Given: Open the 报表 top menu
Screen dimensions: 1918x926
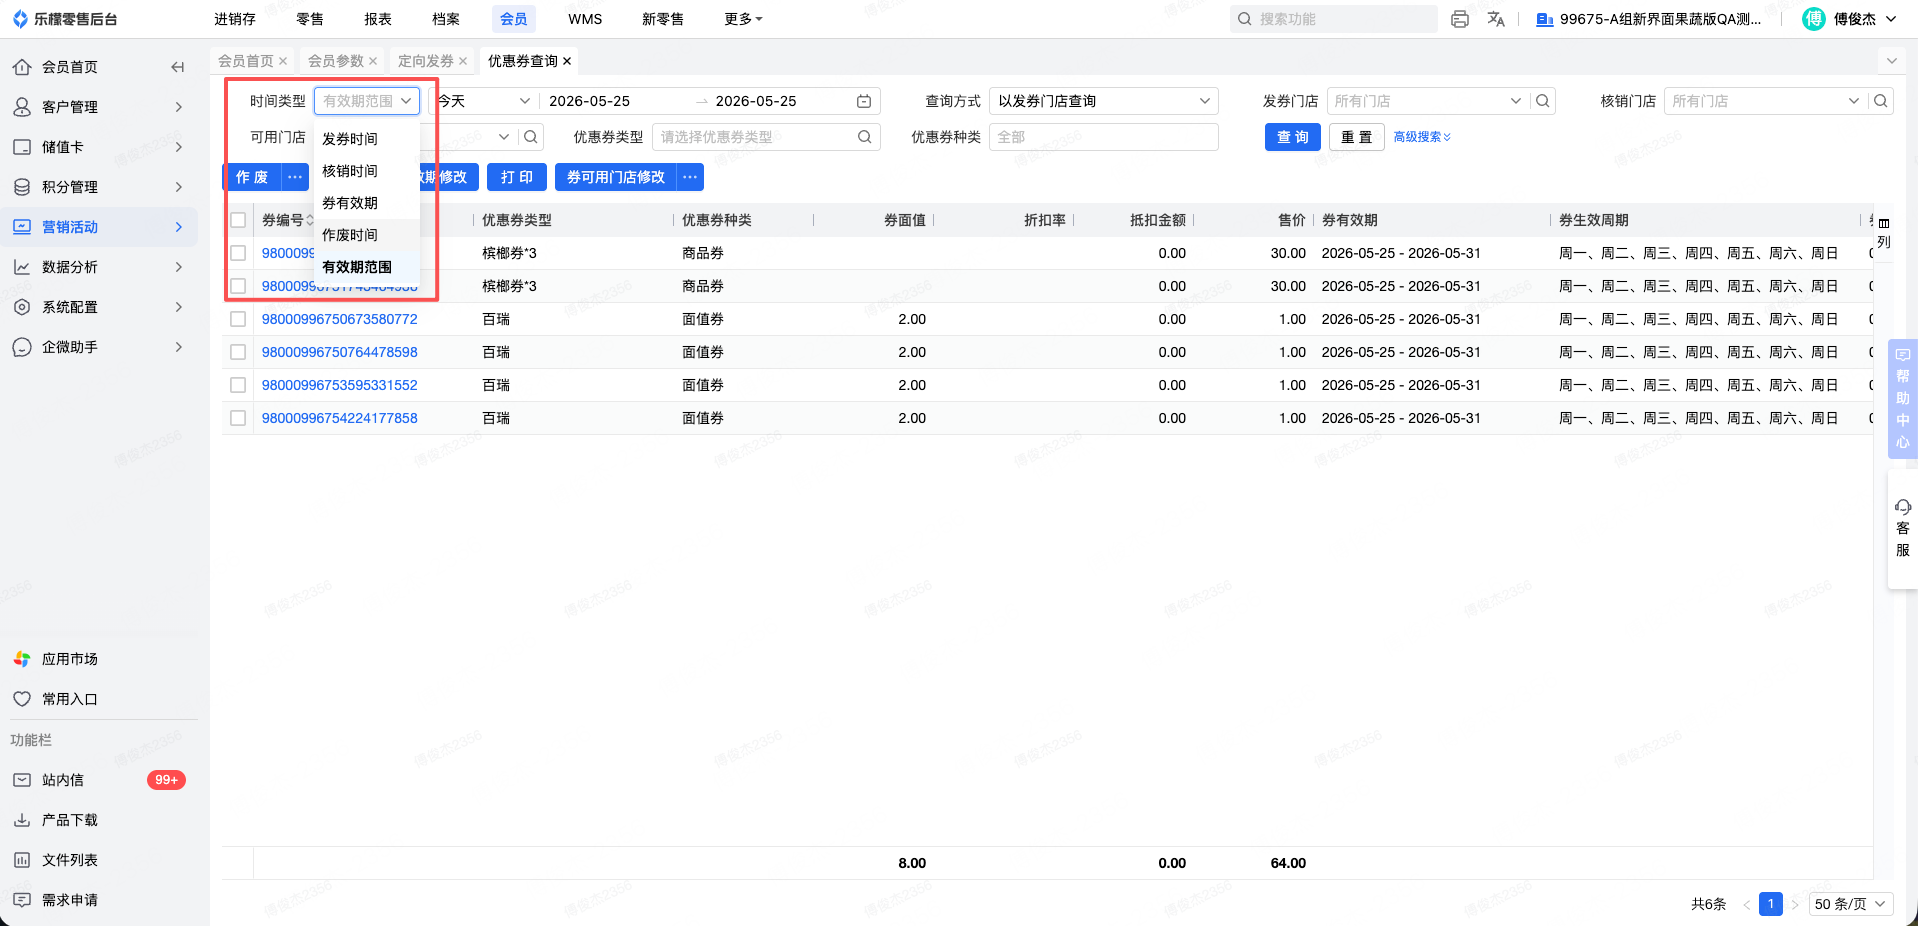Looking at the screenshot, I should [x=378, y=19].
